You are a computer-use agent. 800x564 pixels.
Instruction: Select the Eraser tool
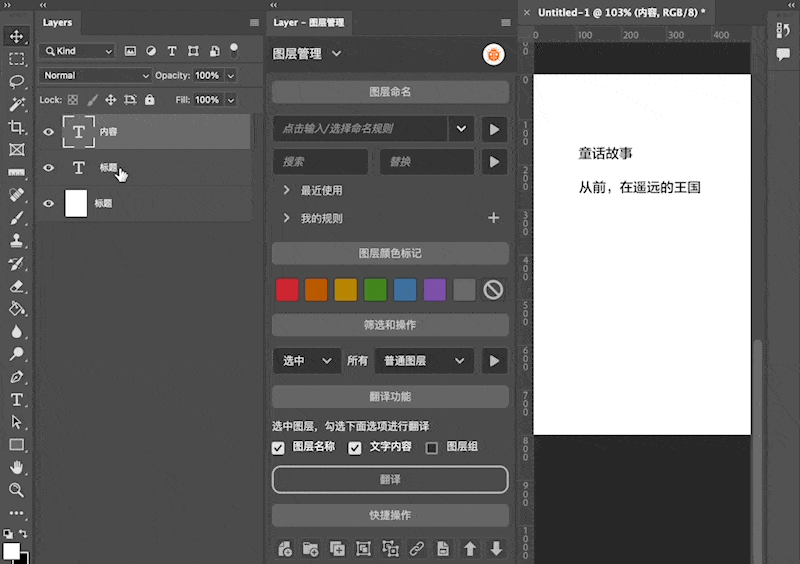(16, 286)
